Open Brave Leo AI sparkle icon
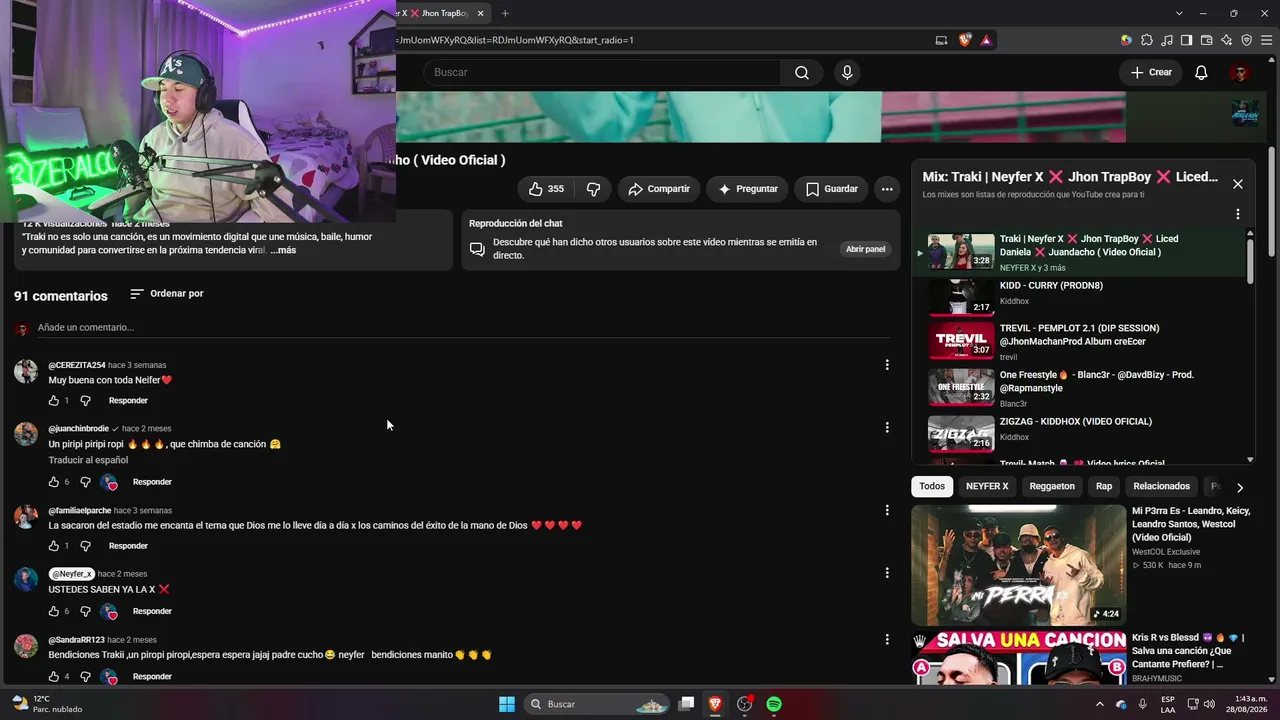The width and height of the screenshot is (1280, 720). pyautogui.click(x=1227, y=40)
